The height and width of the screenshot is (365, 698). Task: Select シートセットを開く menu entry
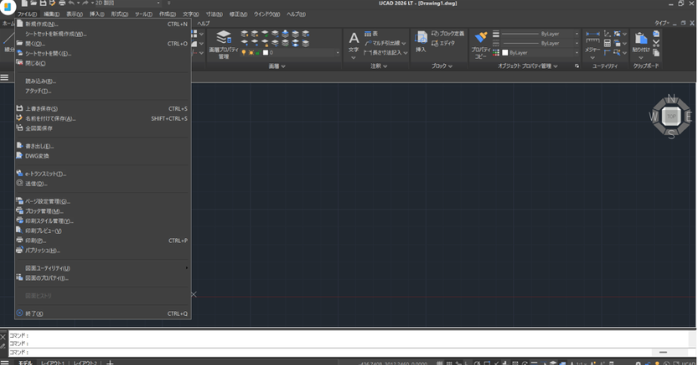tap(103, 53)
